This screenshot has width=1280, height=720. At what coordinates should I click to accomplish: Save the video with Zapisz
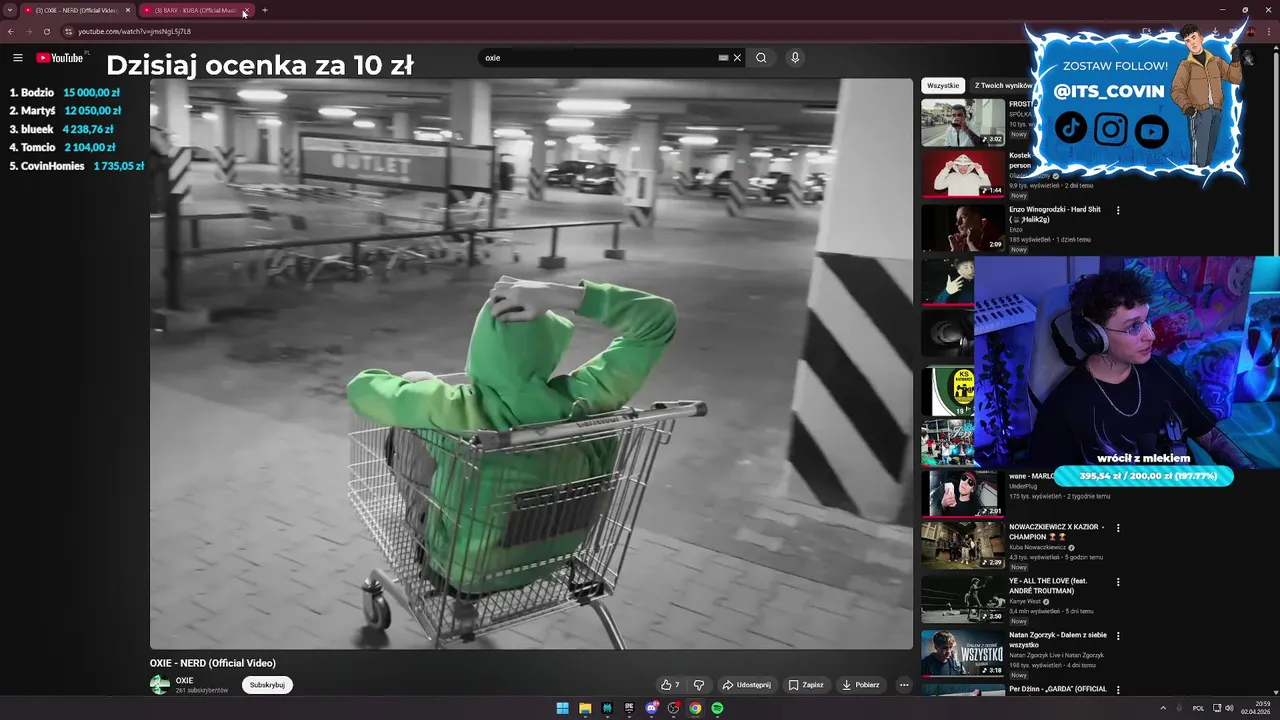point(806,685)
